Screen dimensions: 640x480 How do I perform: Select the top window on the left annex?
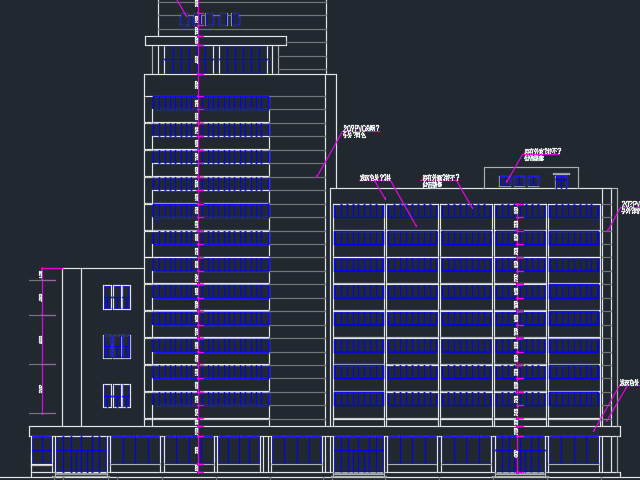(x=117, y=298)
